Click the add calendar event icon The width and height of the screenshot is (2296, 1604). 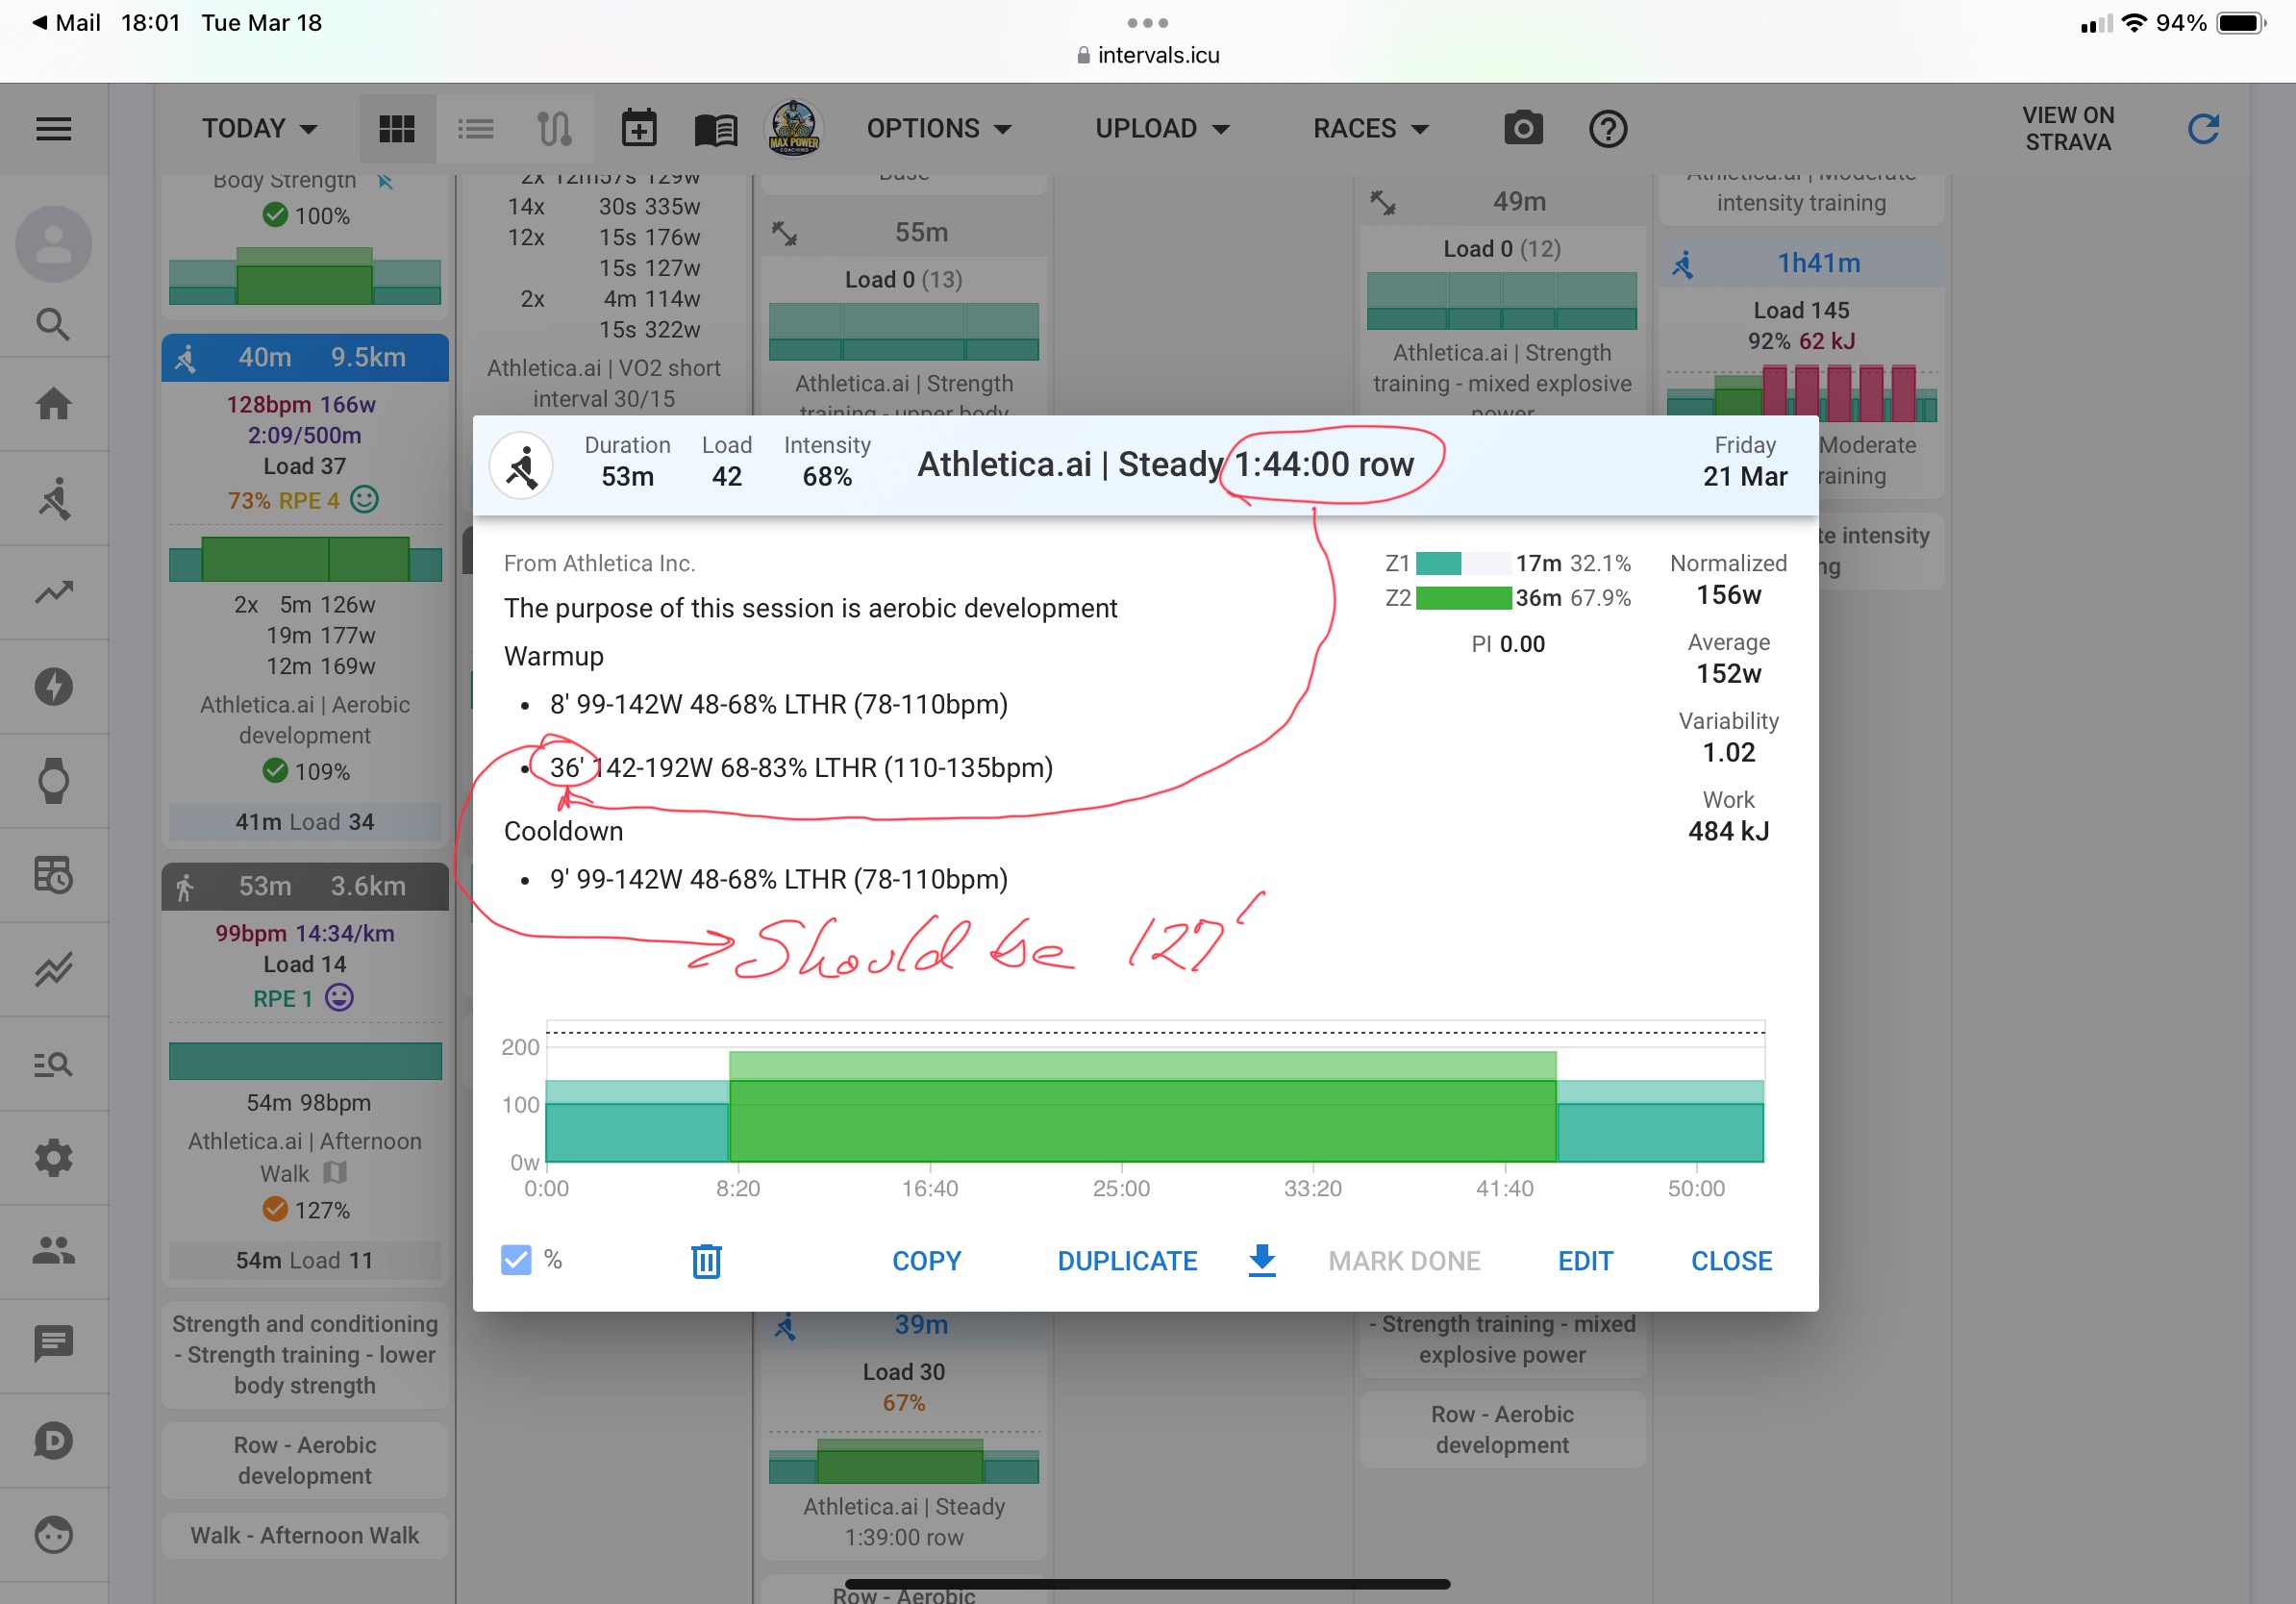[639, 129]
